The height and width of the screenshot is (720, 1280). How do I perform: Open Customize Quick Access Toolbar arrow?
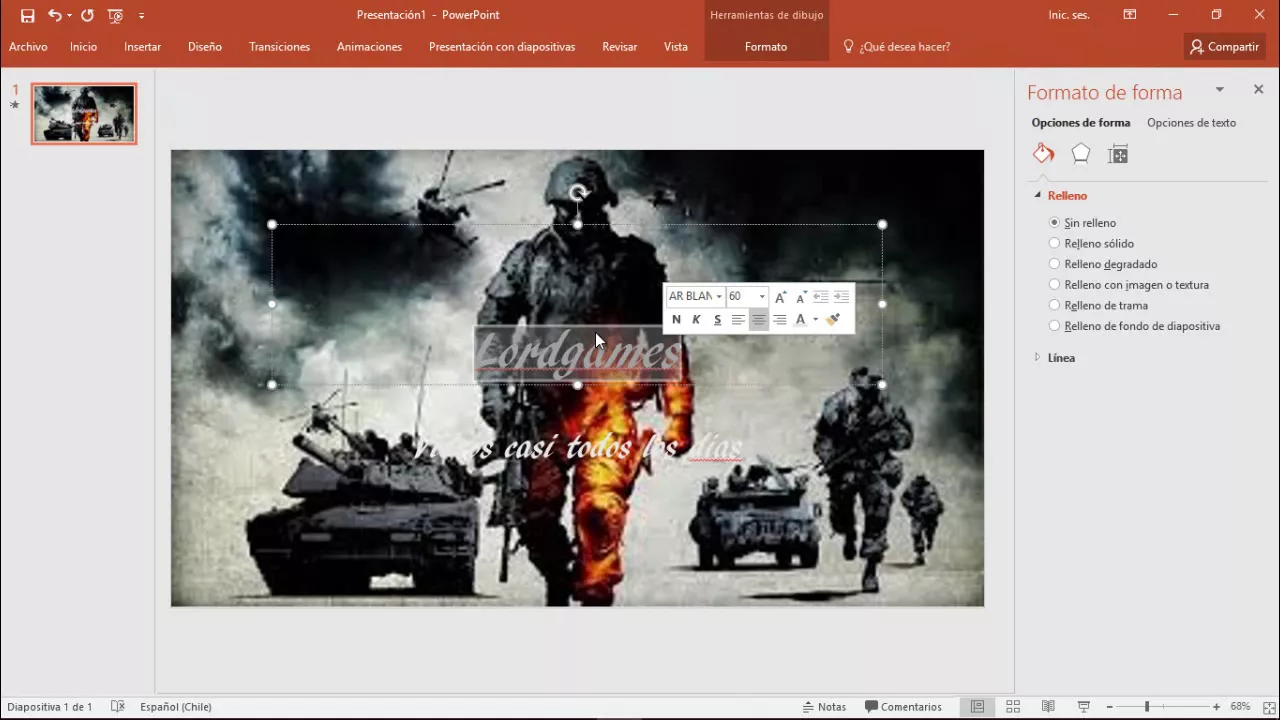(x=141, y=16)
